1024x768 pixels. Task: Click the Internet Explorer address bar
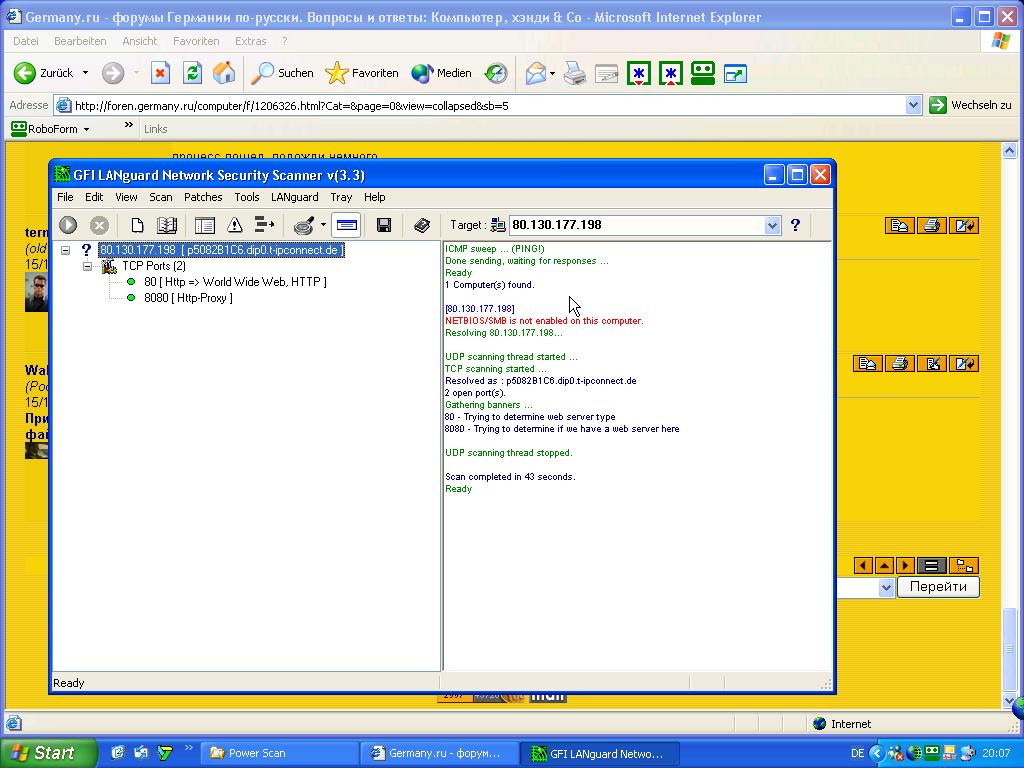[x=480, y=105]
